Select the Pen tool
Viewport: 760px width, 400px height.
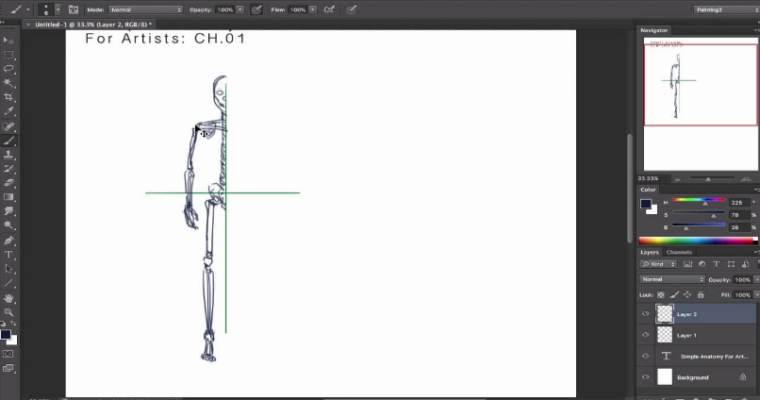point(8,240)
